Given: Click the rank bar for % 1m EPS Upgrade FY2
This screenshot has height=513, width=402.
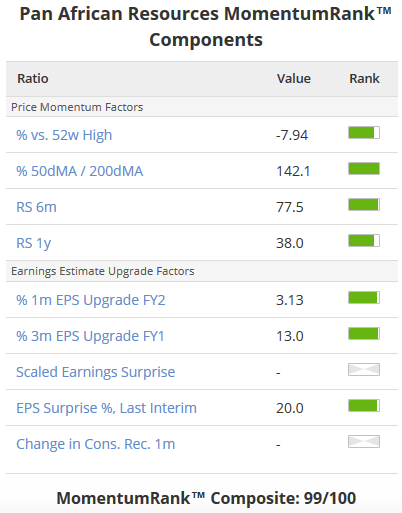Looking at the screenshot, I should [364, 298].
